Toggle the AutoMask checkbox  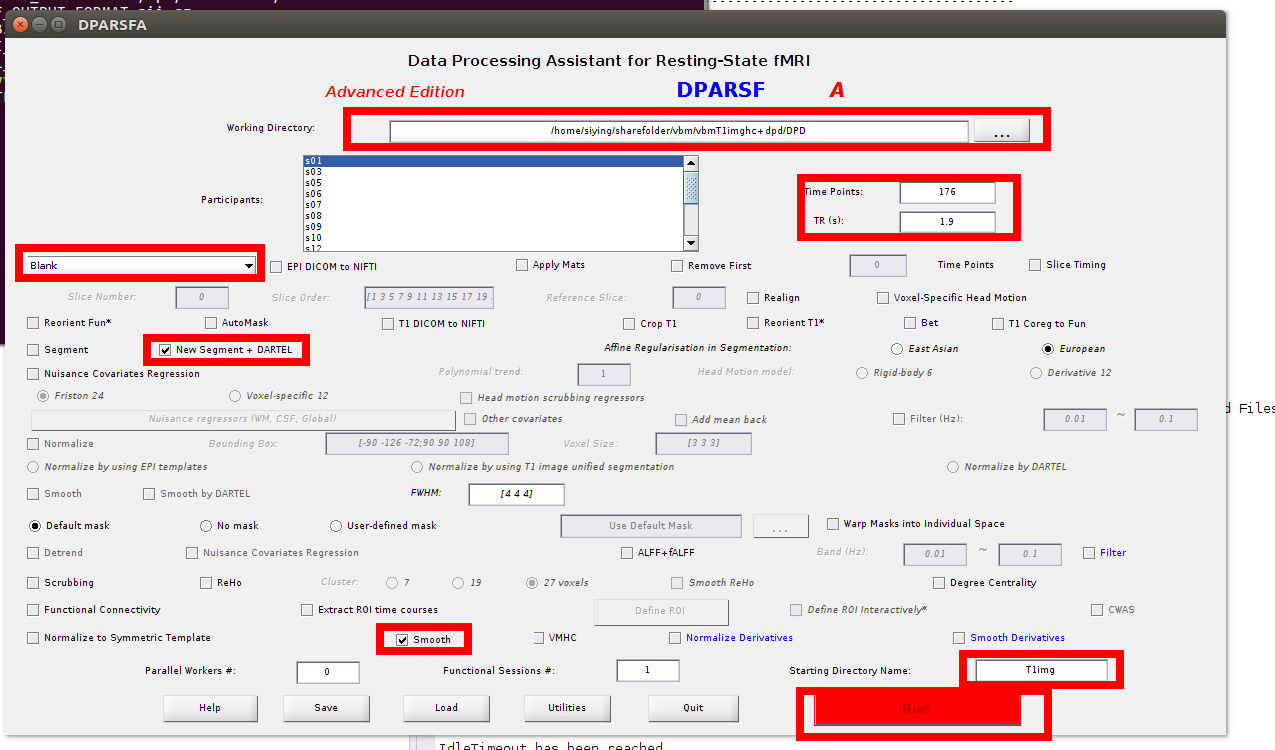pos(211,323)
